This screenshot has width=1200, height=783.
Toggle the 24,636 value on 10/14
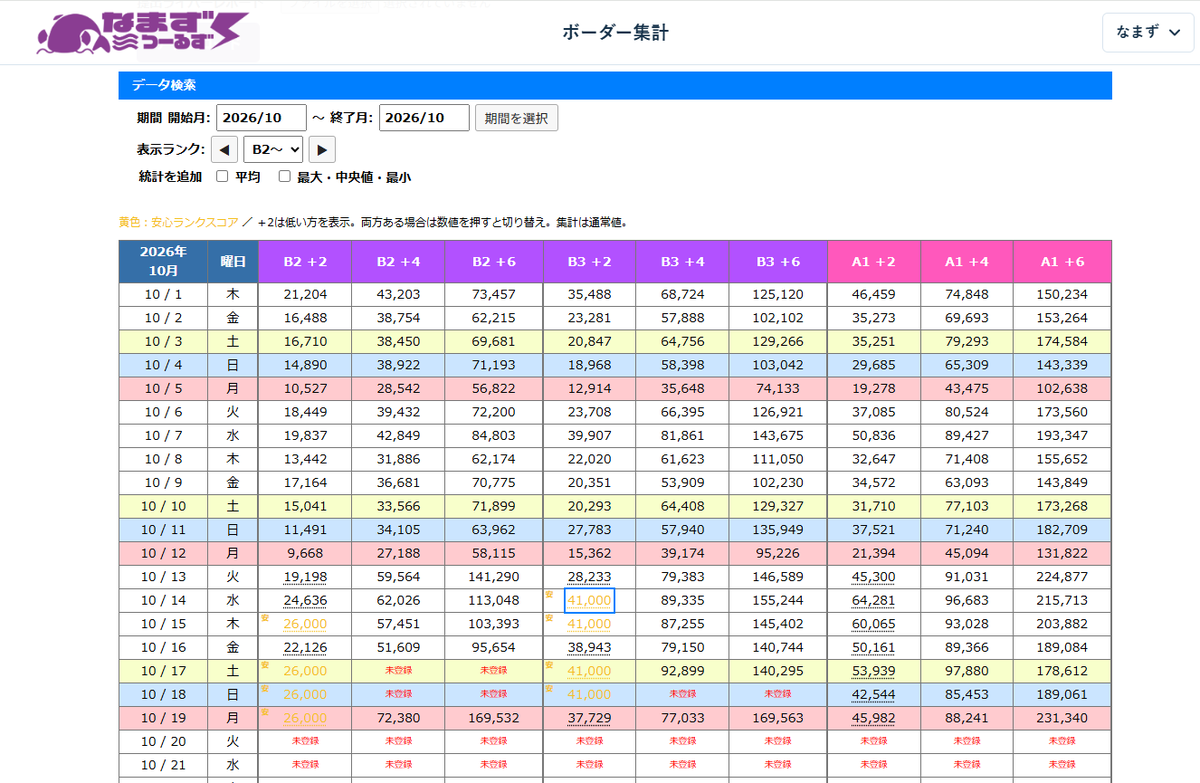[x=305, y=600]
